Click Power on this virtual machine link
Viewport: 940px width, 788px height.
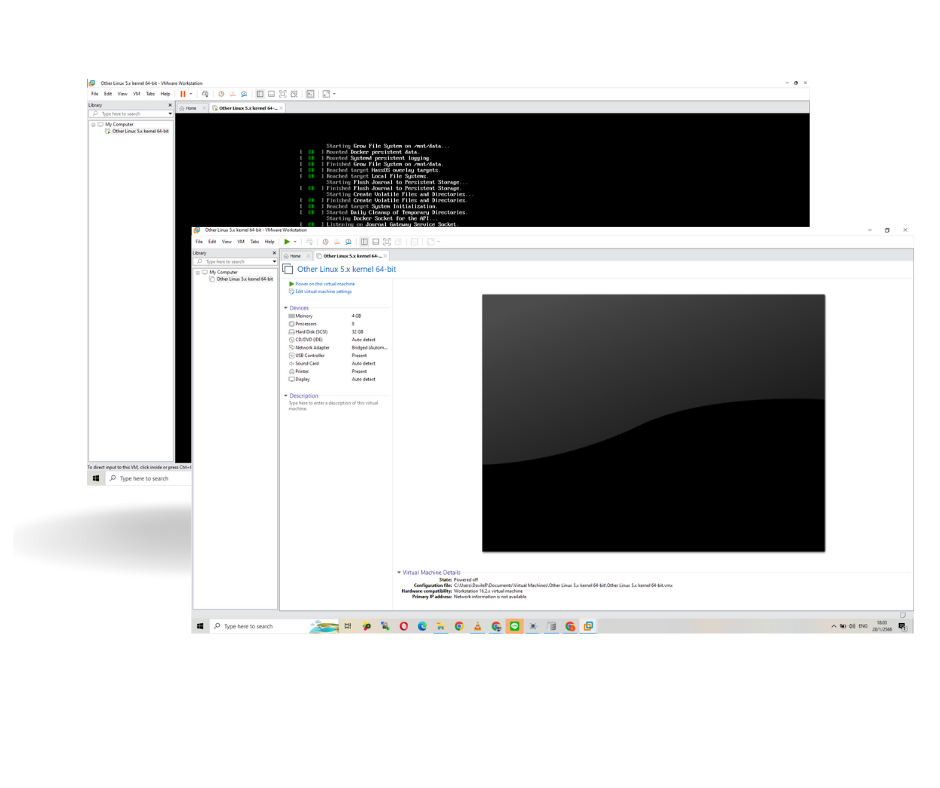pos(325,284)
